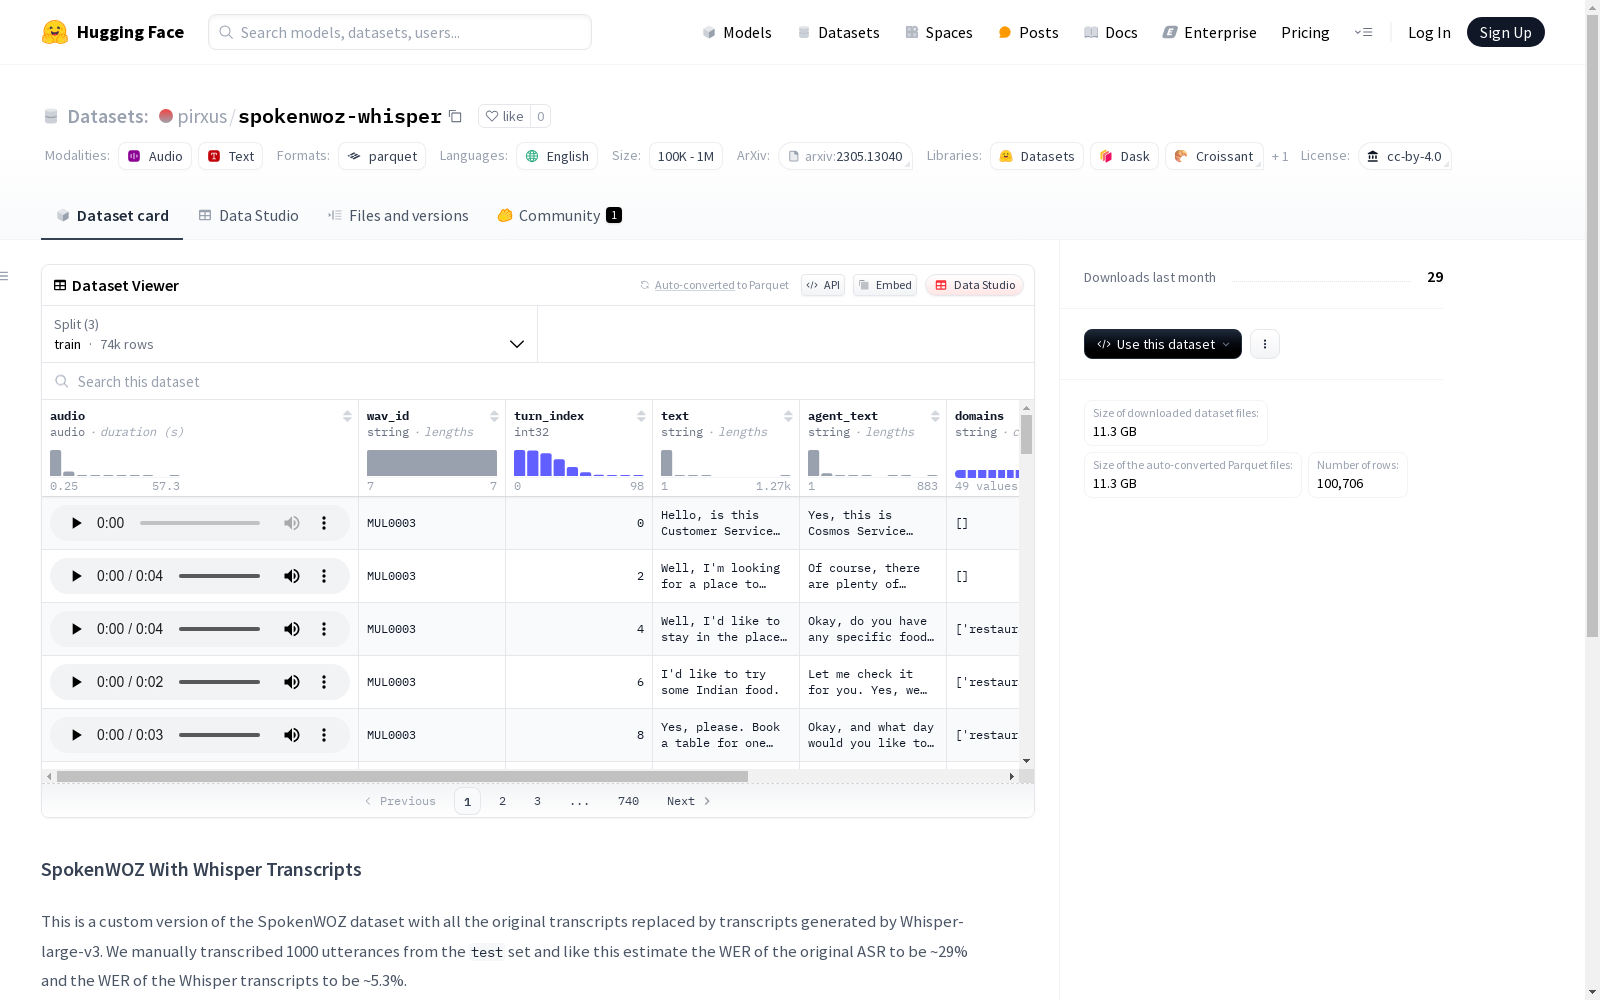Expand the left sidebar table of contents
The image size is (1600, 1000).
pos(5,276)
